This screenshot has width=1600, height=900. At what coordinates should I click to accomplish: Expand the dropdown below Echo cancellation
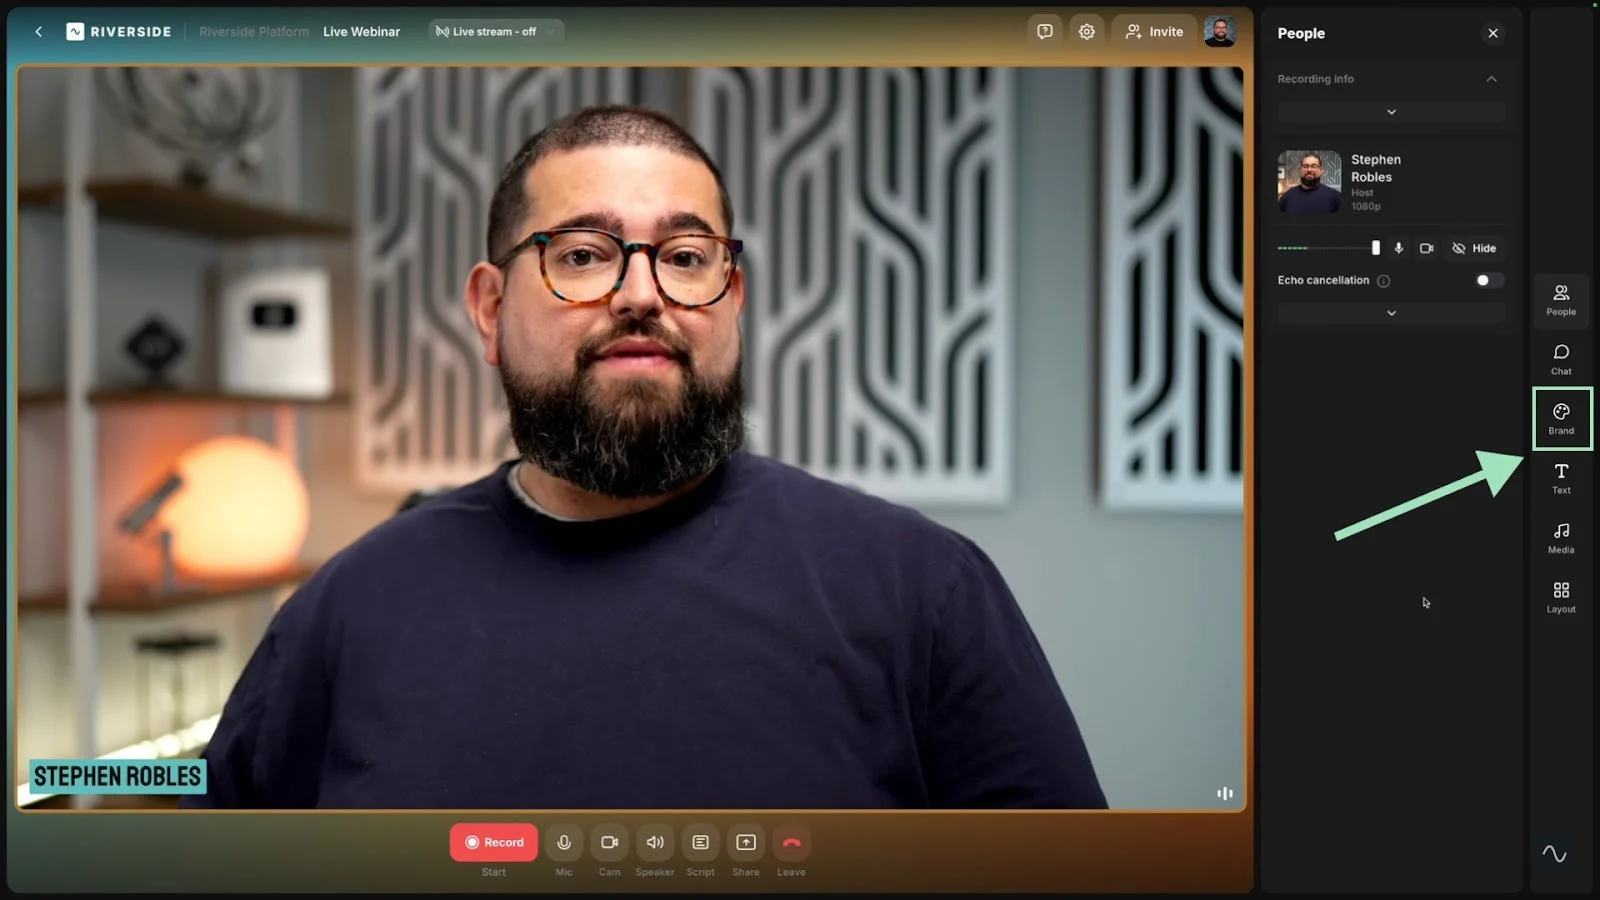point(1390,312)
